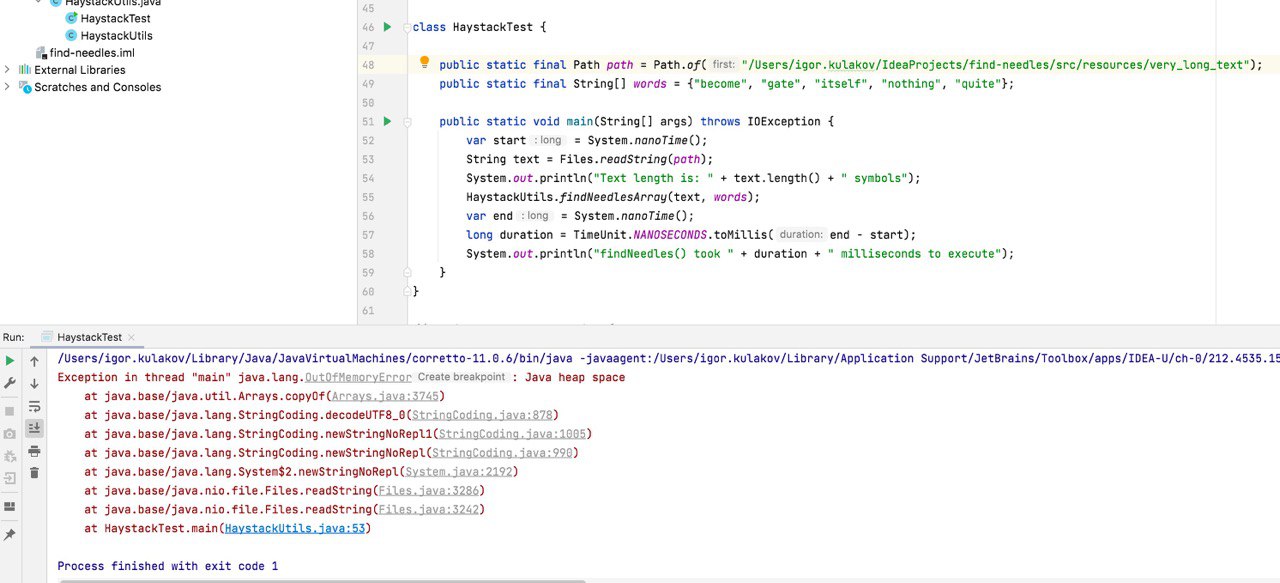
Task: Select HaystackUtils class in project tree
Action: click(109, 36)
